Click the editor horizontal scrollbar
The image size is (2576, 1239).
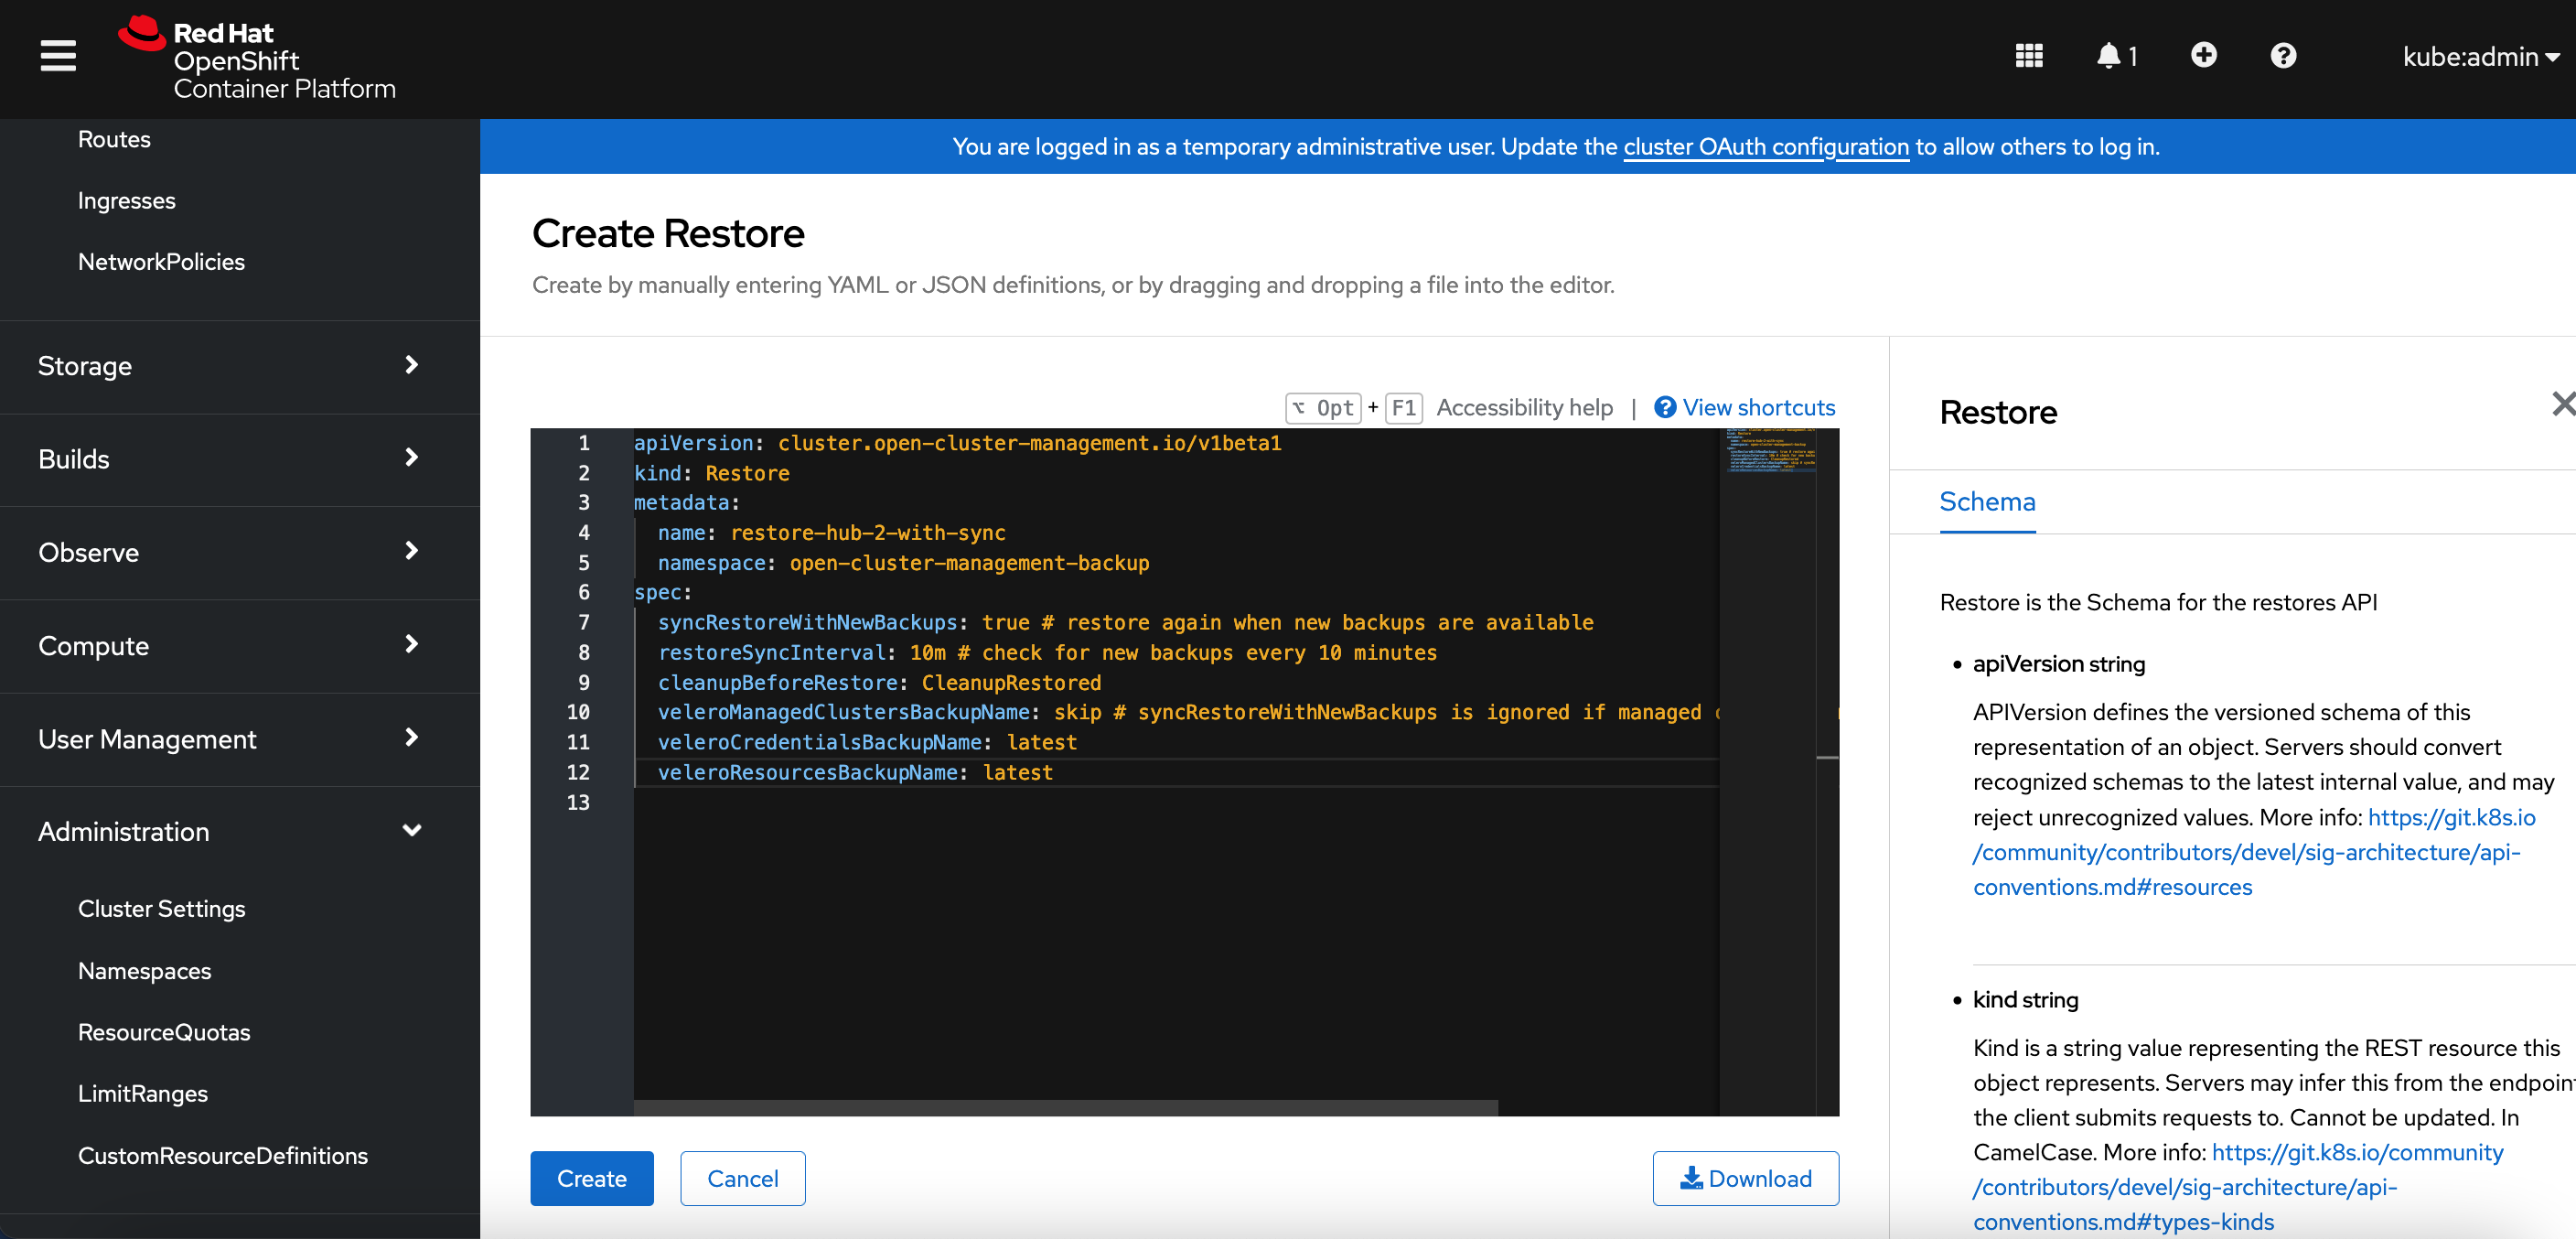[1065, 1107]
